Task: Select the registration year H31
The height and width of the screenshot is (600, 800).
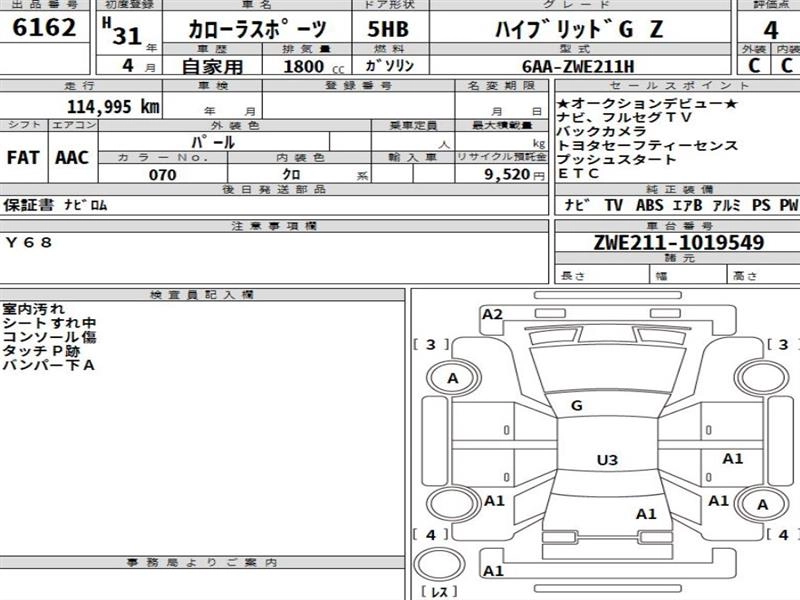Action: coord(121,32)
